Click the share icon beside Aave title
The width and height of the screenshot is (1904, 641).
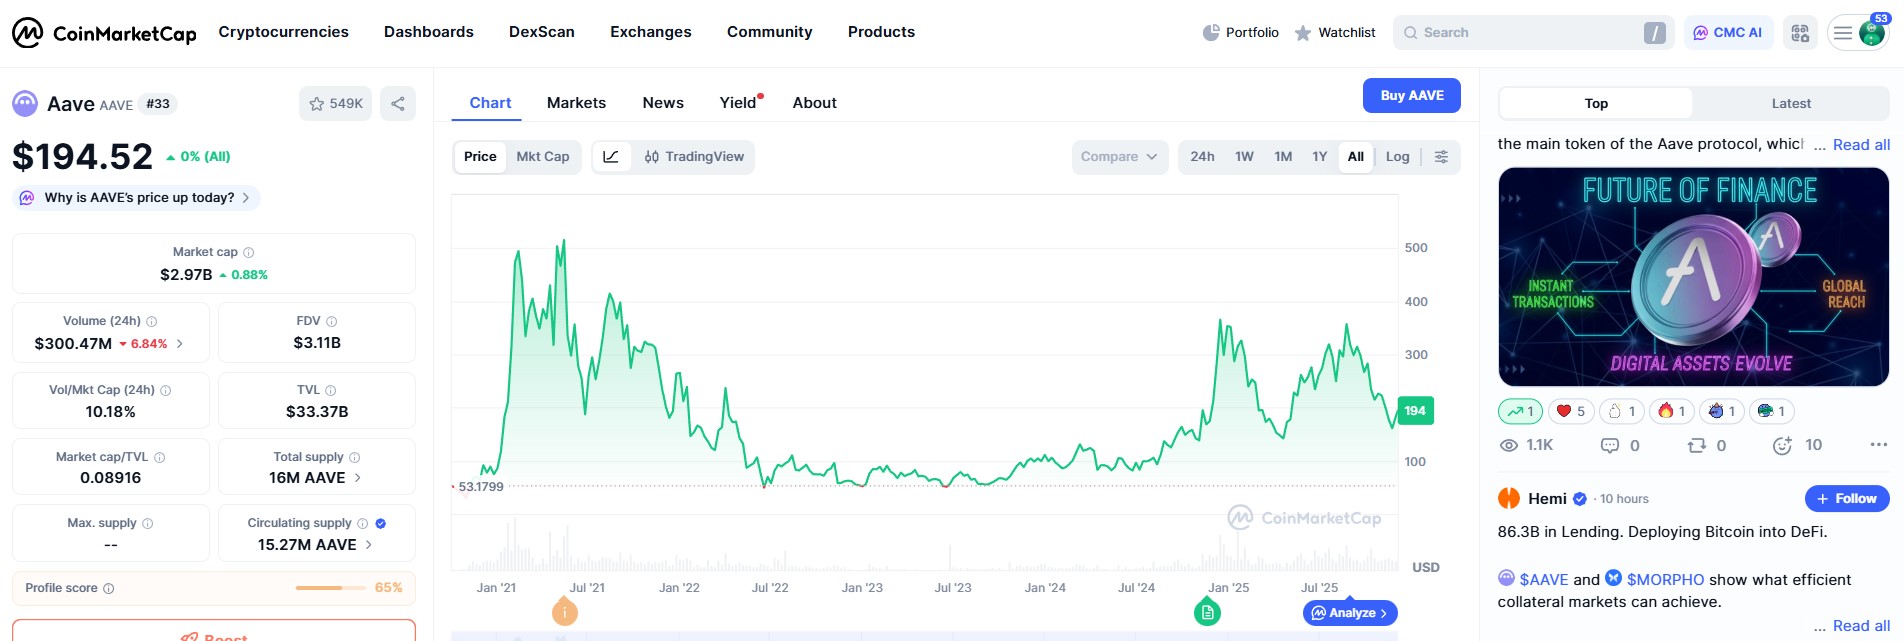398,104
